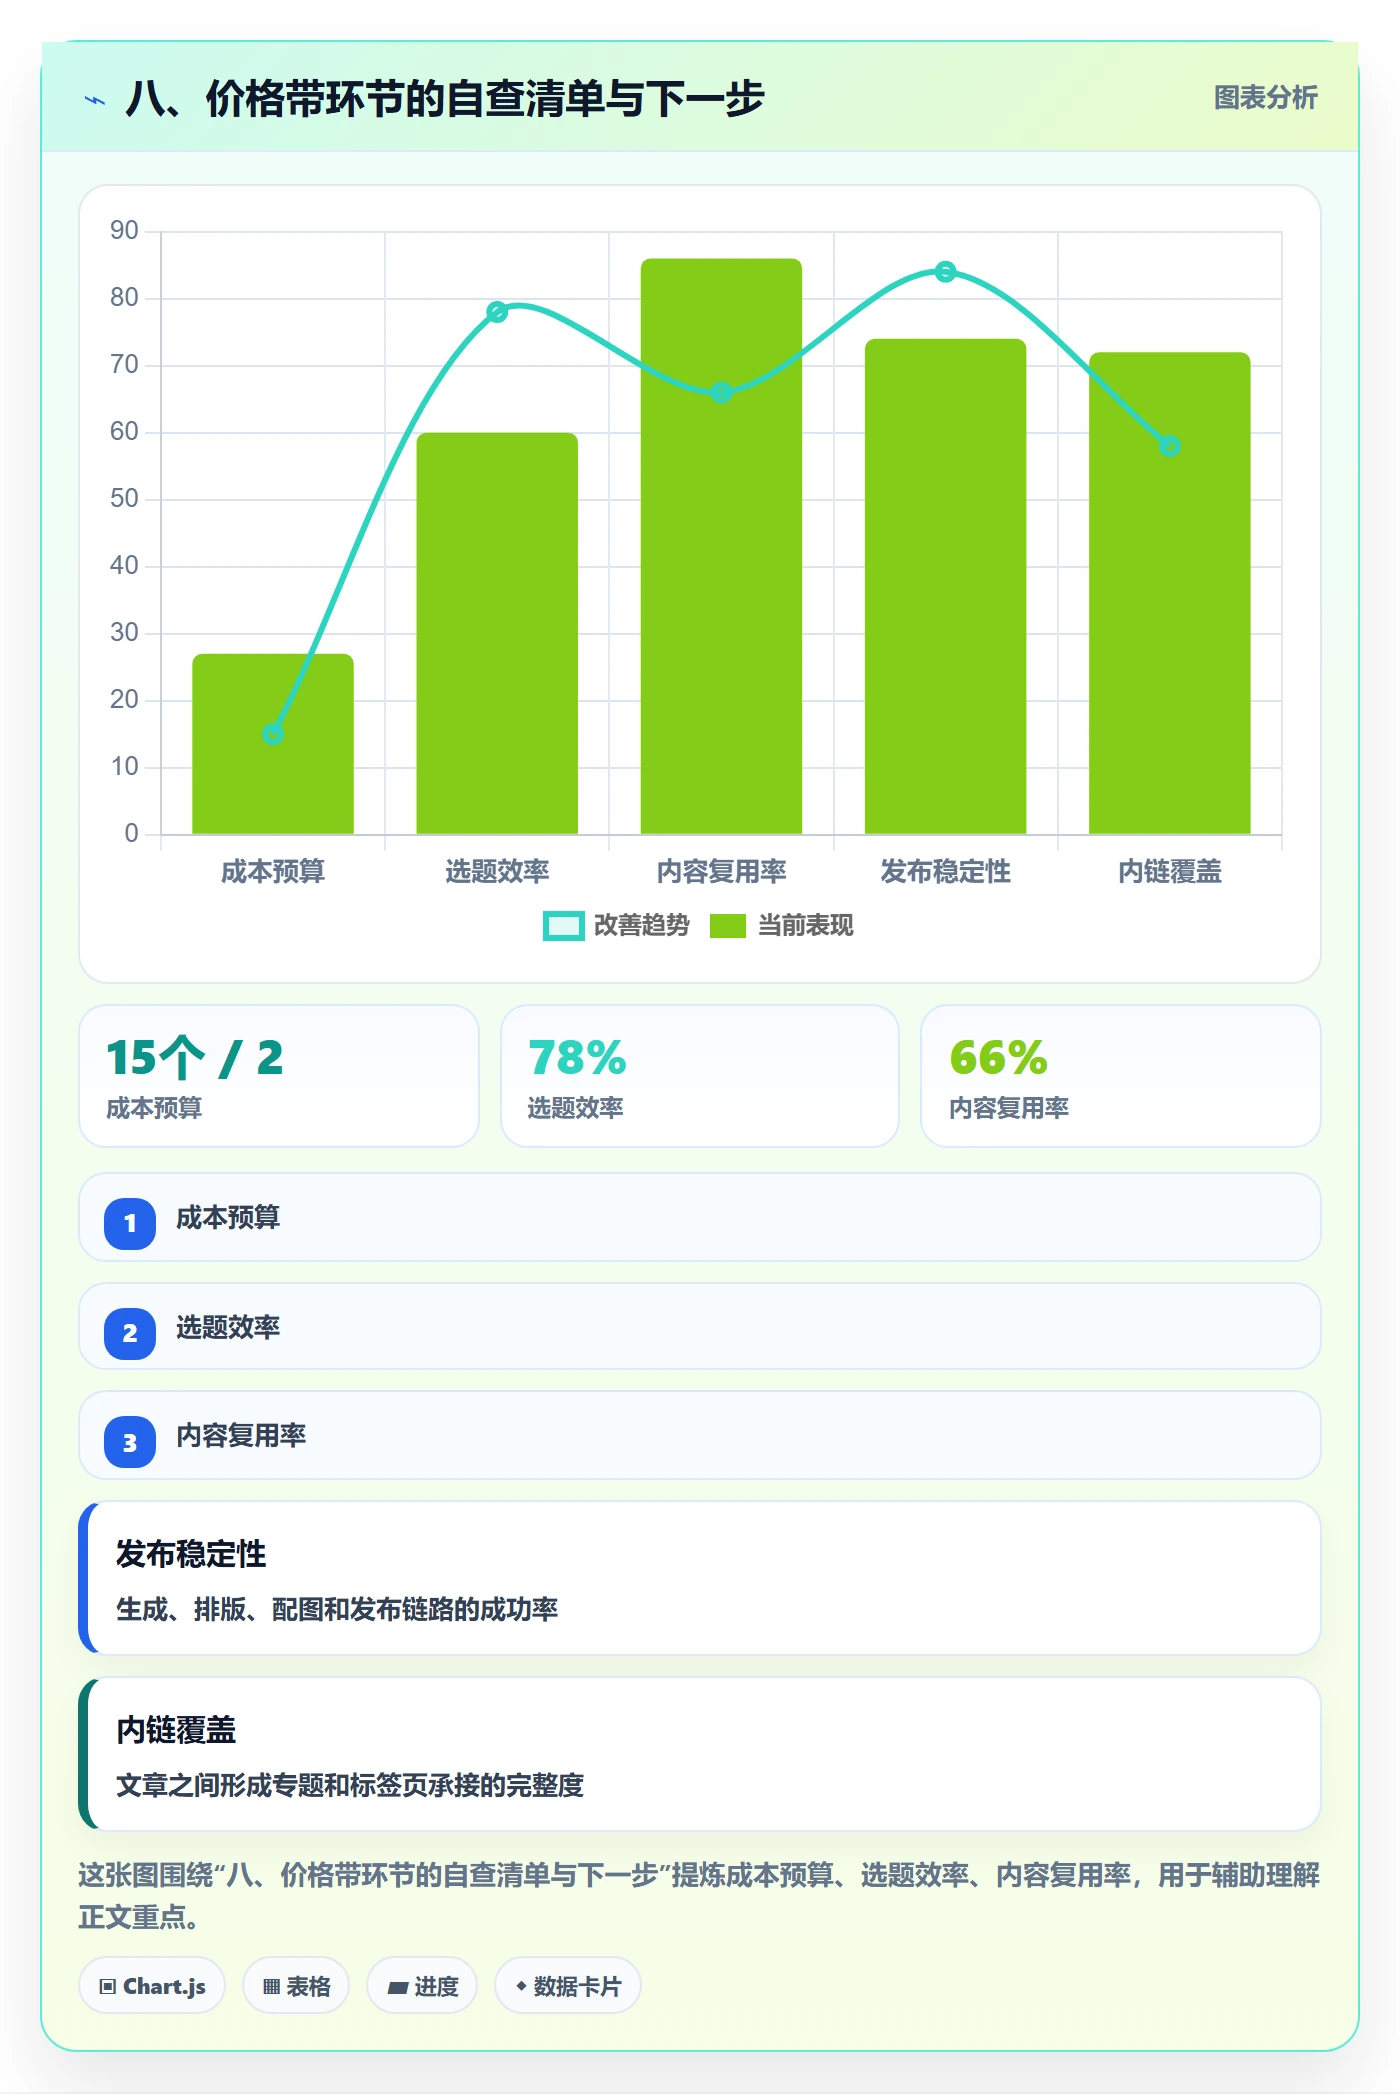Click the Chart.js tag chip

tap(152, 1986)
